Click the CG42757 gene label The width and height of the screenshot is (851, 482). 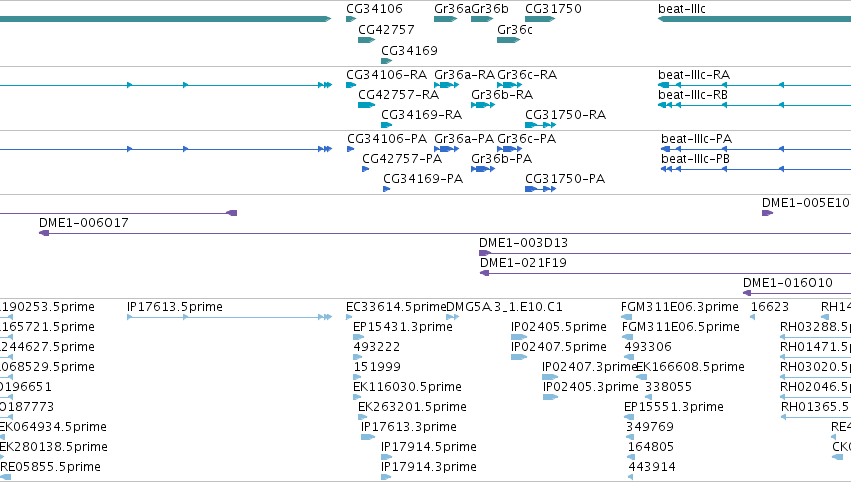386,29
